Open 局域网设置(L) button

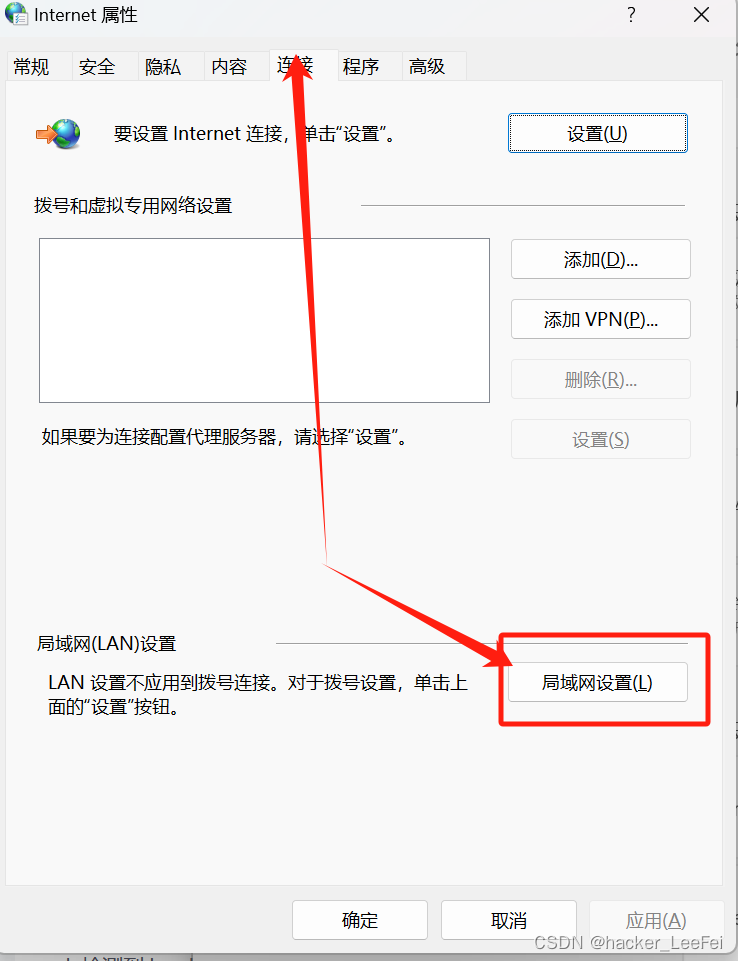pyautogui.click(x=598, y=682)
